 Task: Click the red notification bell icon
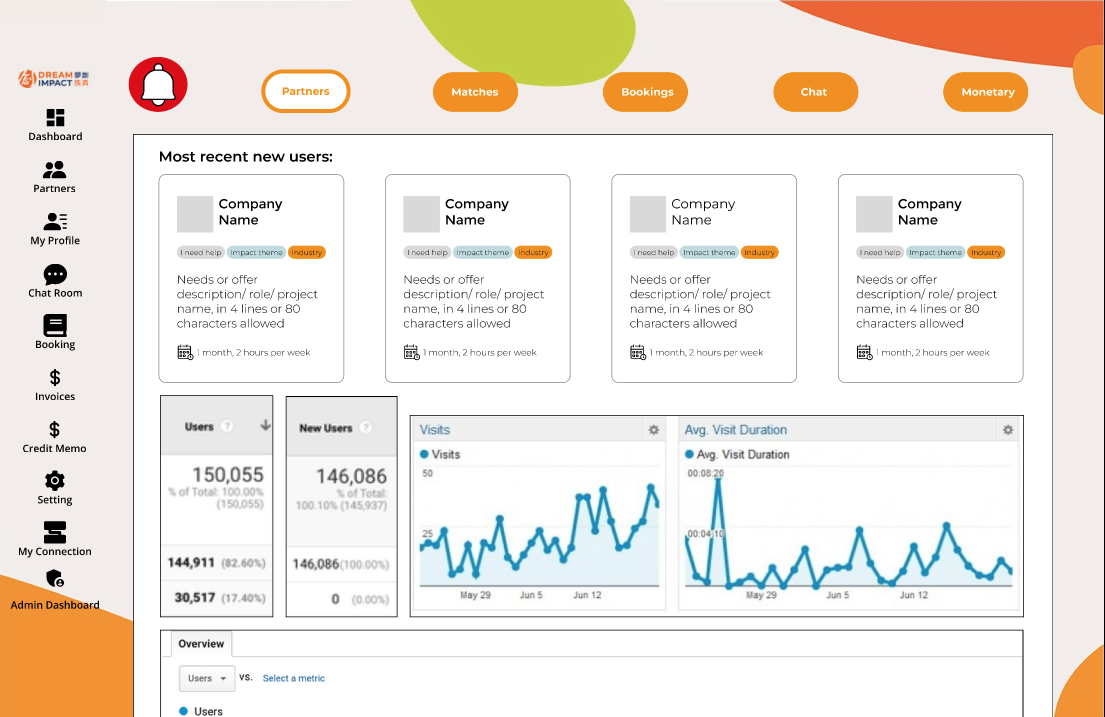[158, 85]
